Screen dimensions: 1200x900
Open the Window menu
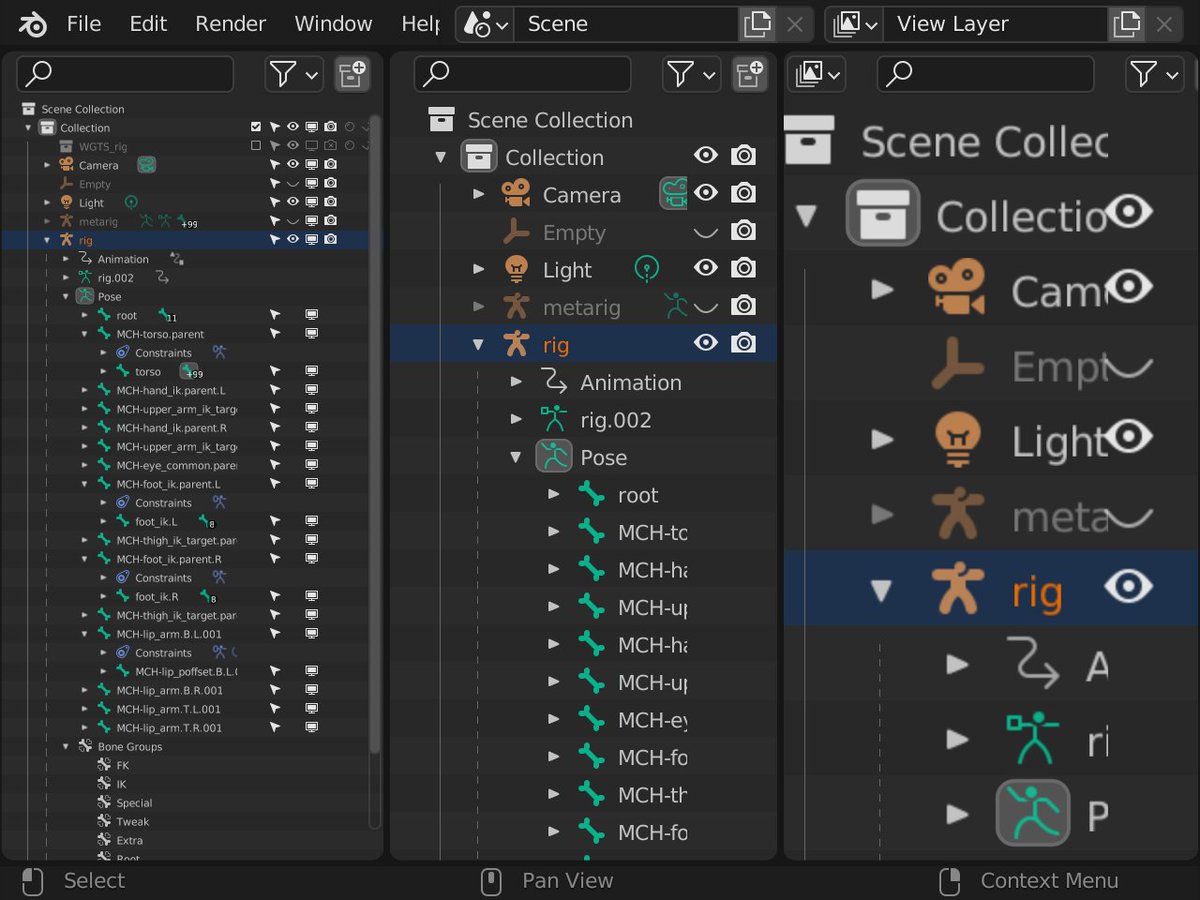333,24
